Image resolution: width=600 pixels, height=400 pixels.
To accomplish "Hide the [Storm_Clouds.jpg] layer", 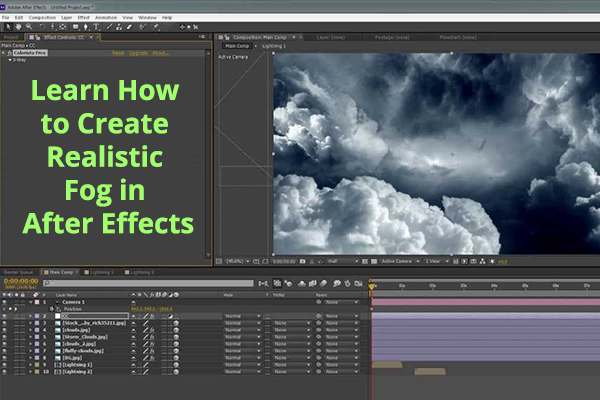I will [5, 337].
